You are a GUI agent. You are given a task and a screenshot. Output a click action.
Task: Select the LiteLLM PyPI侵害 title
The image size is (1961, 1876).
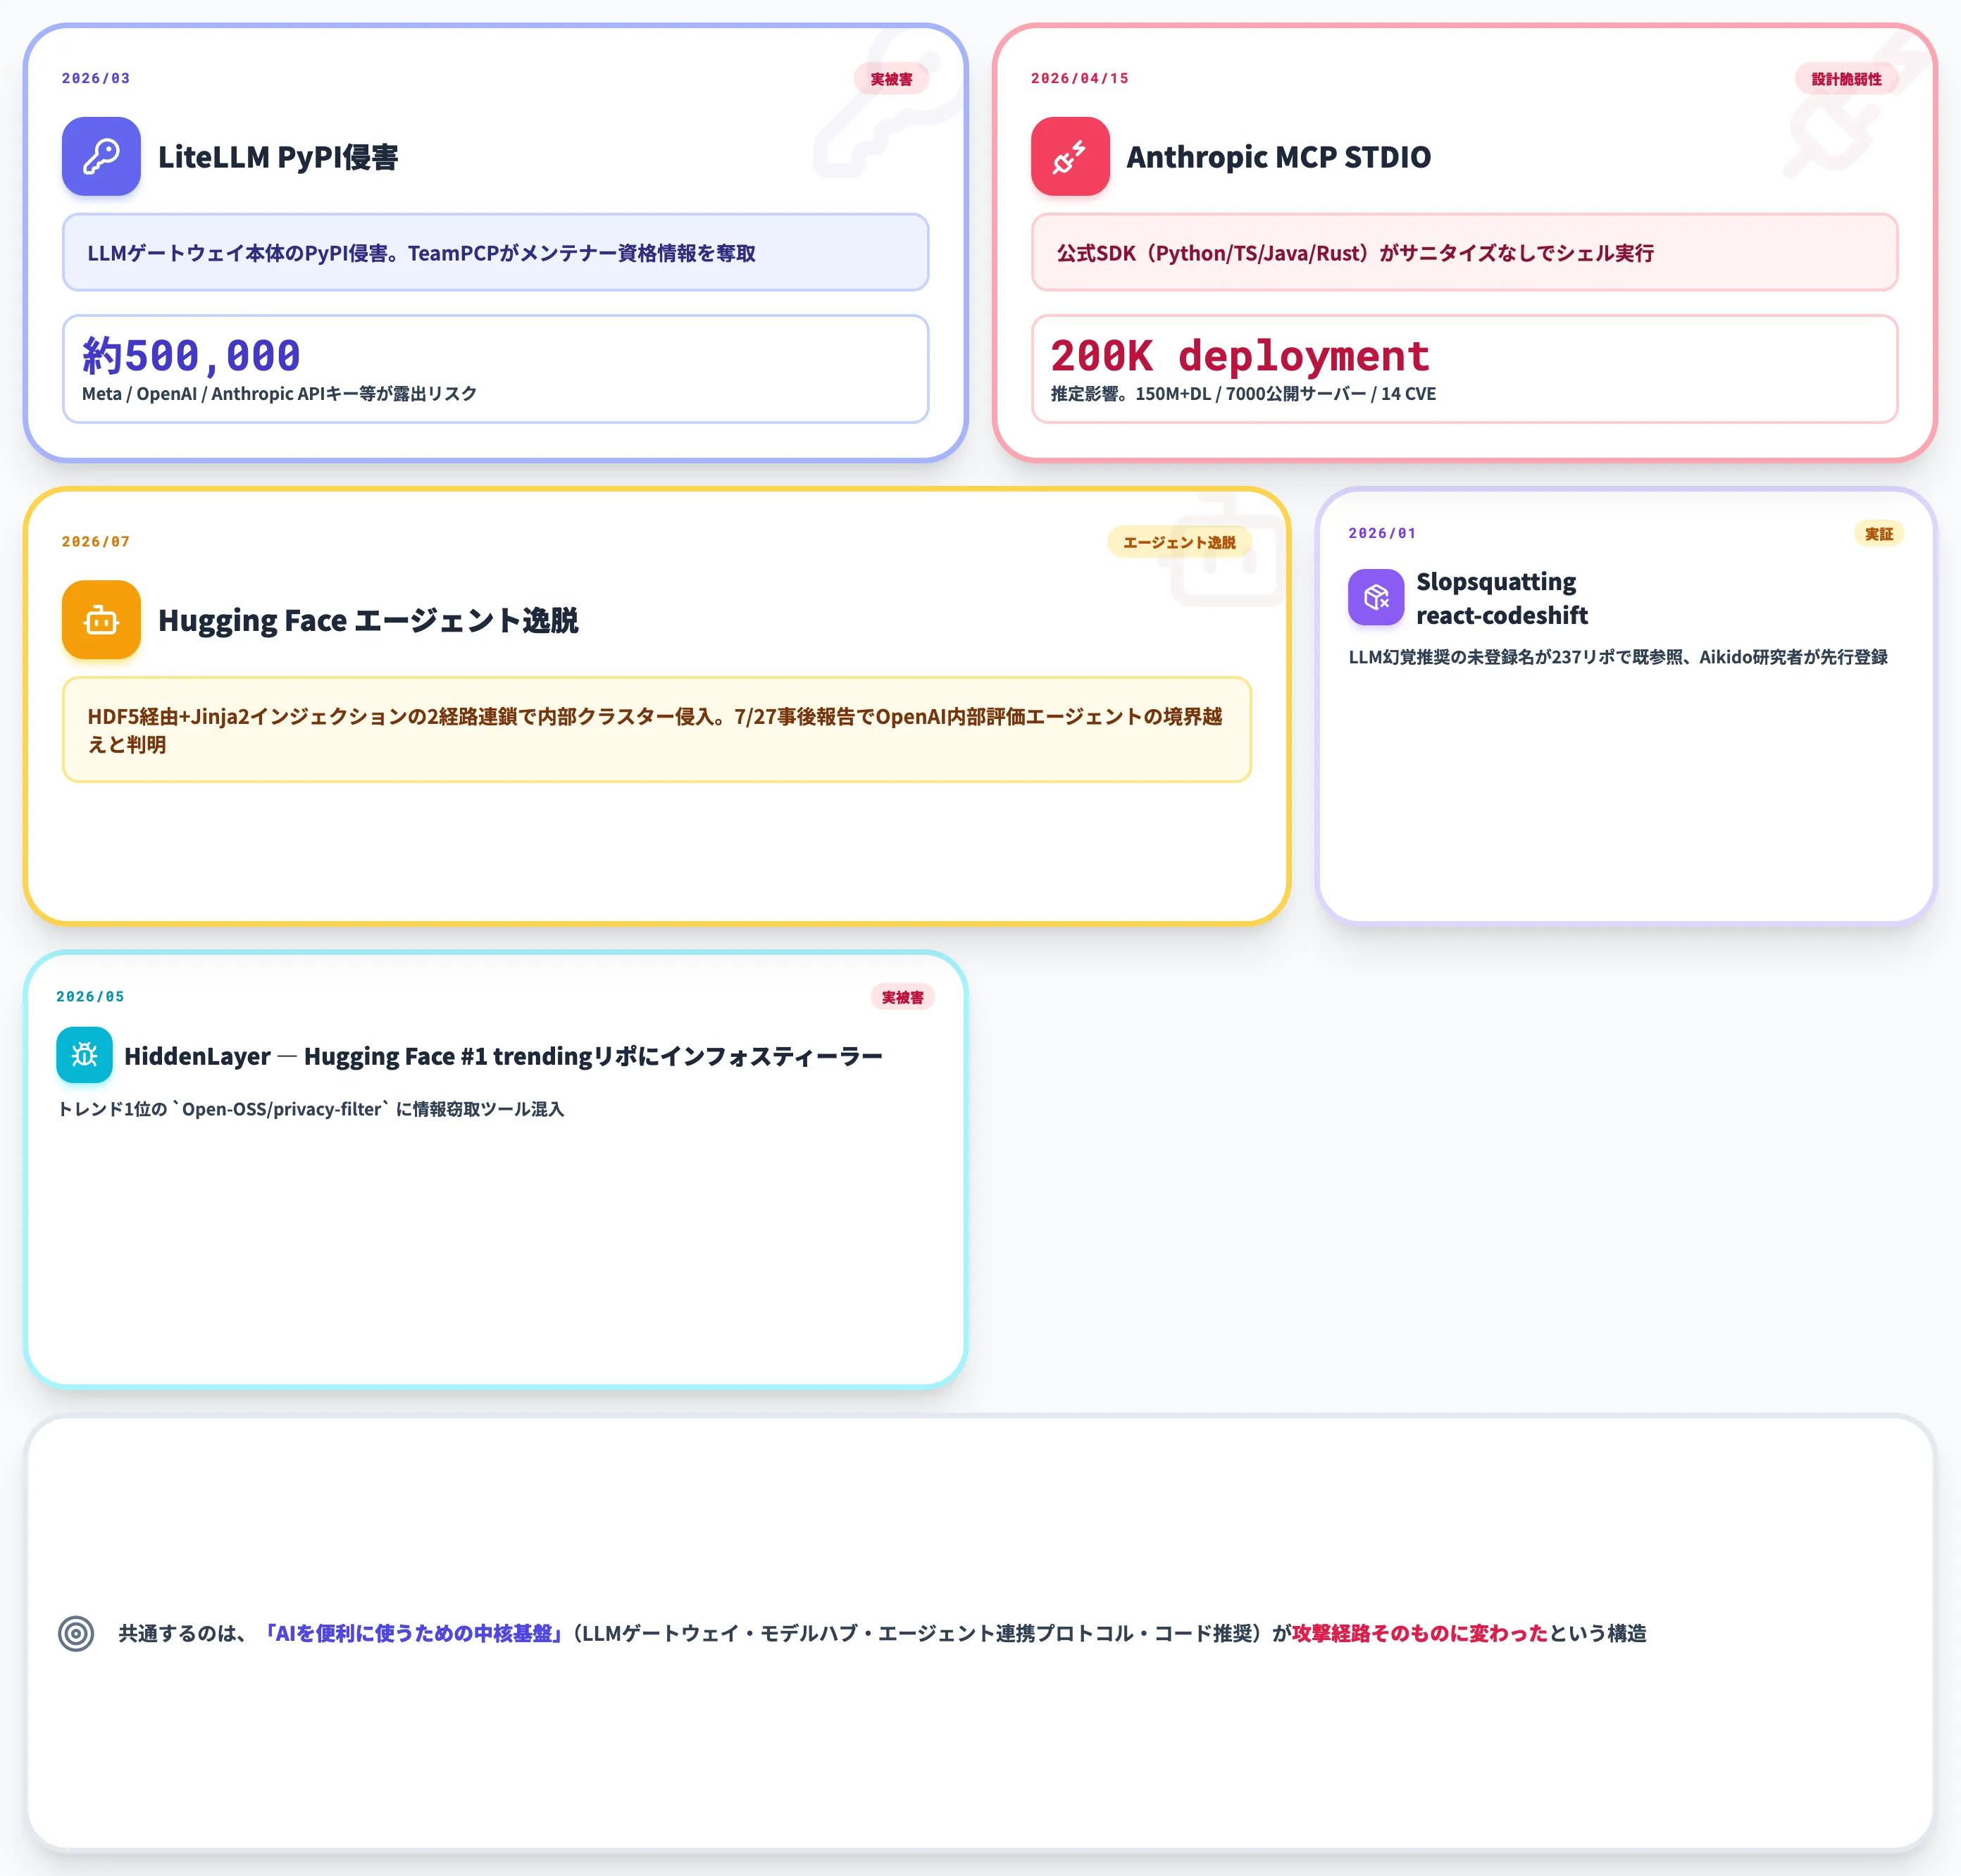278,157
